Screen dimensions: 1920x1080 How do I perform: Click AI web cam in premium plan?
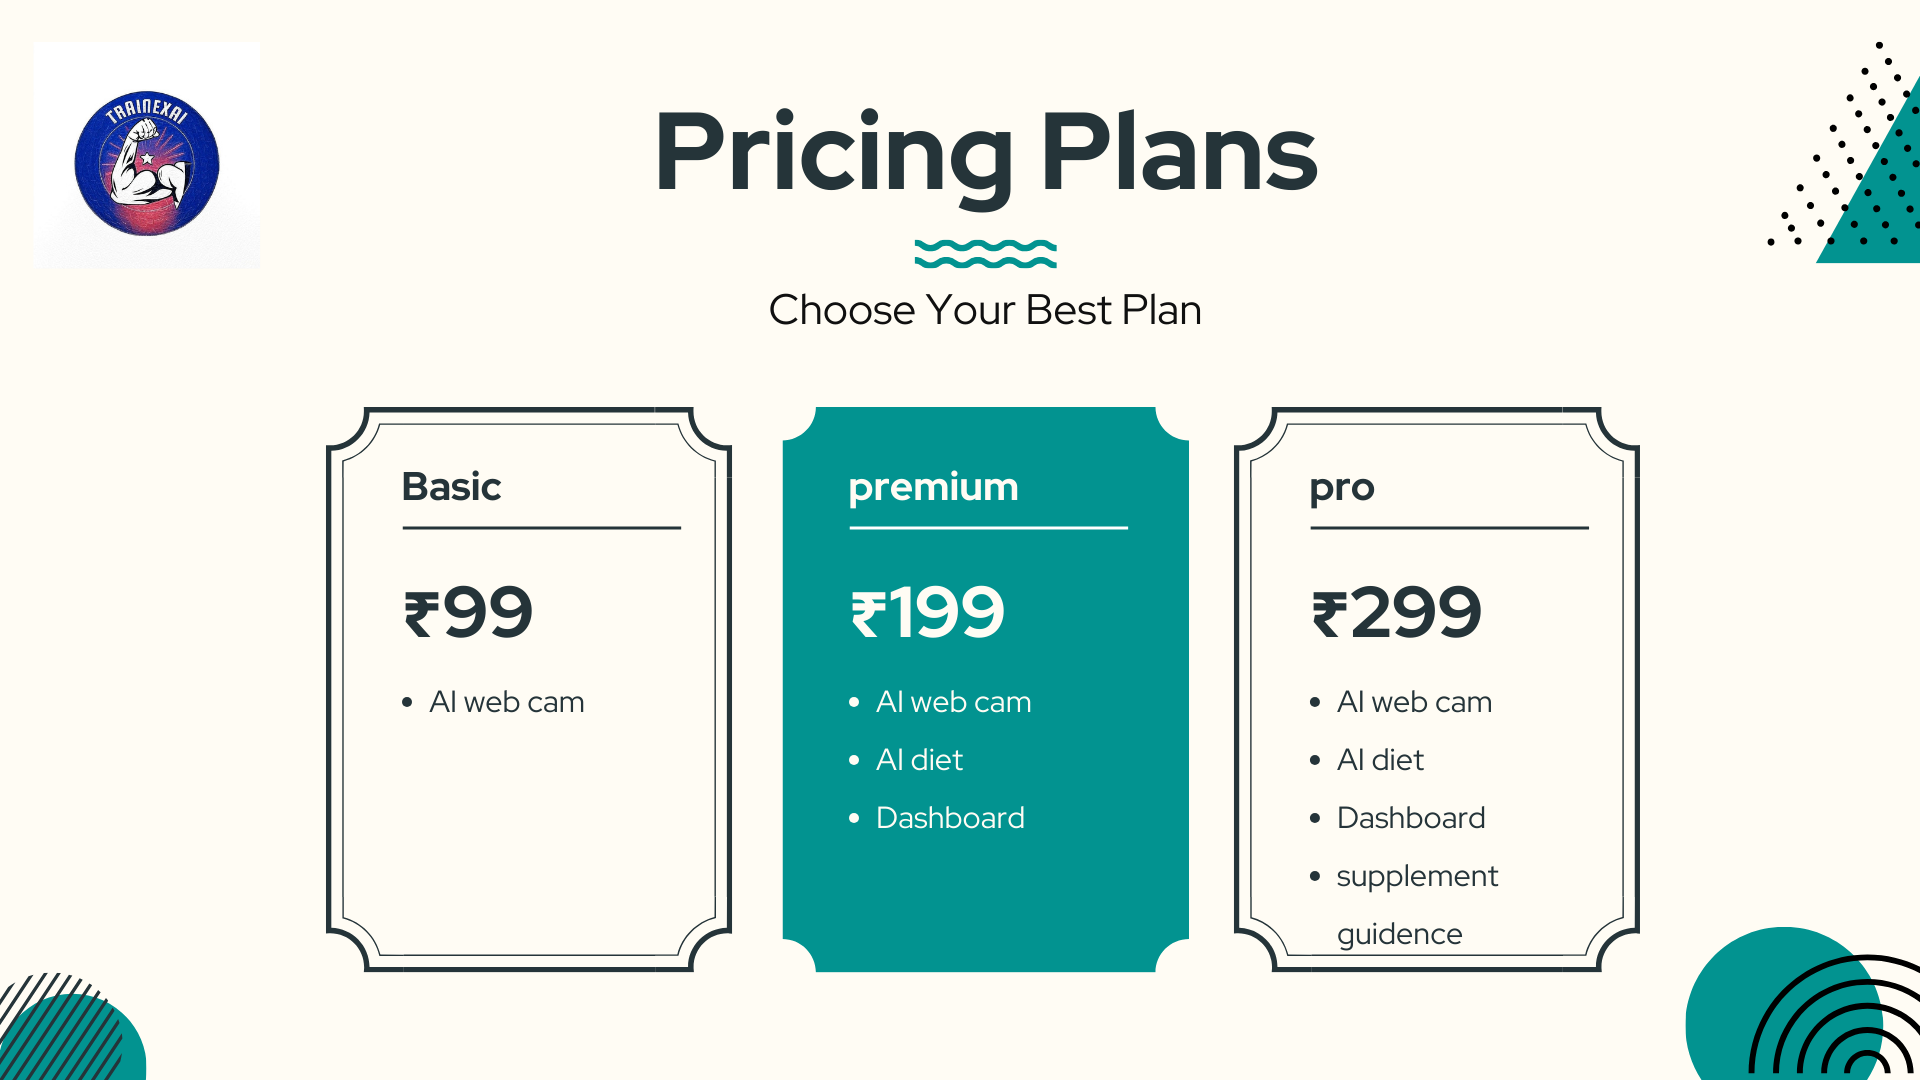[x=953, y=702]
